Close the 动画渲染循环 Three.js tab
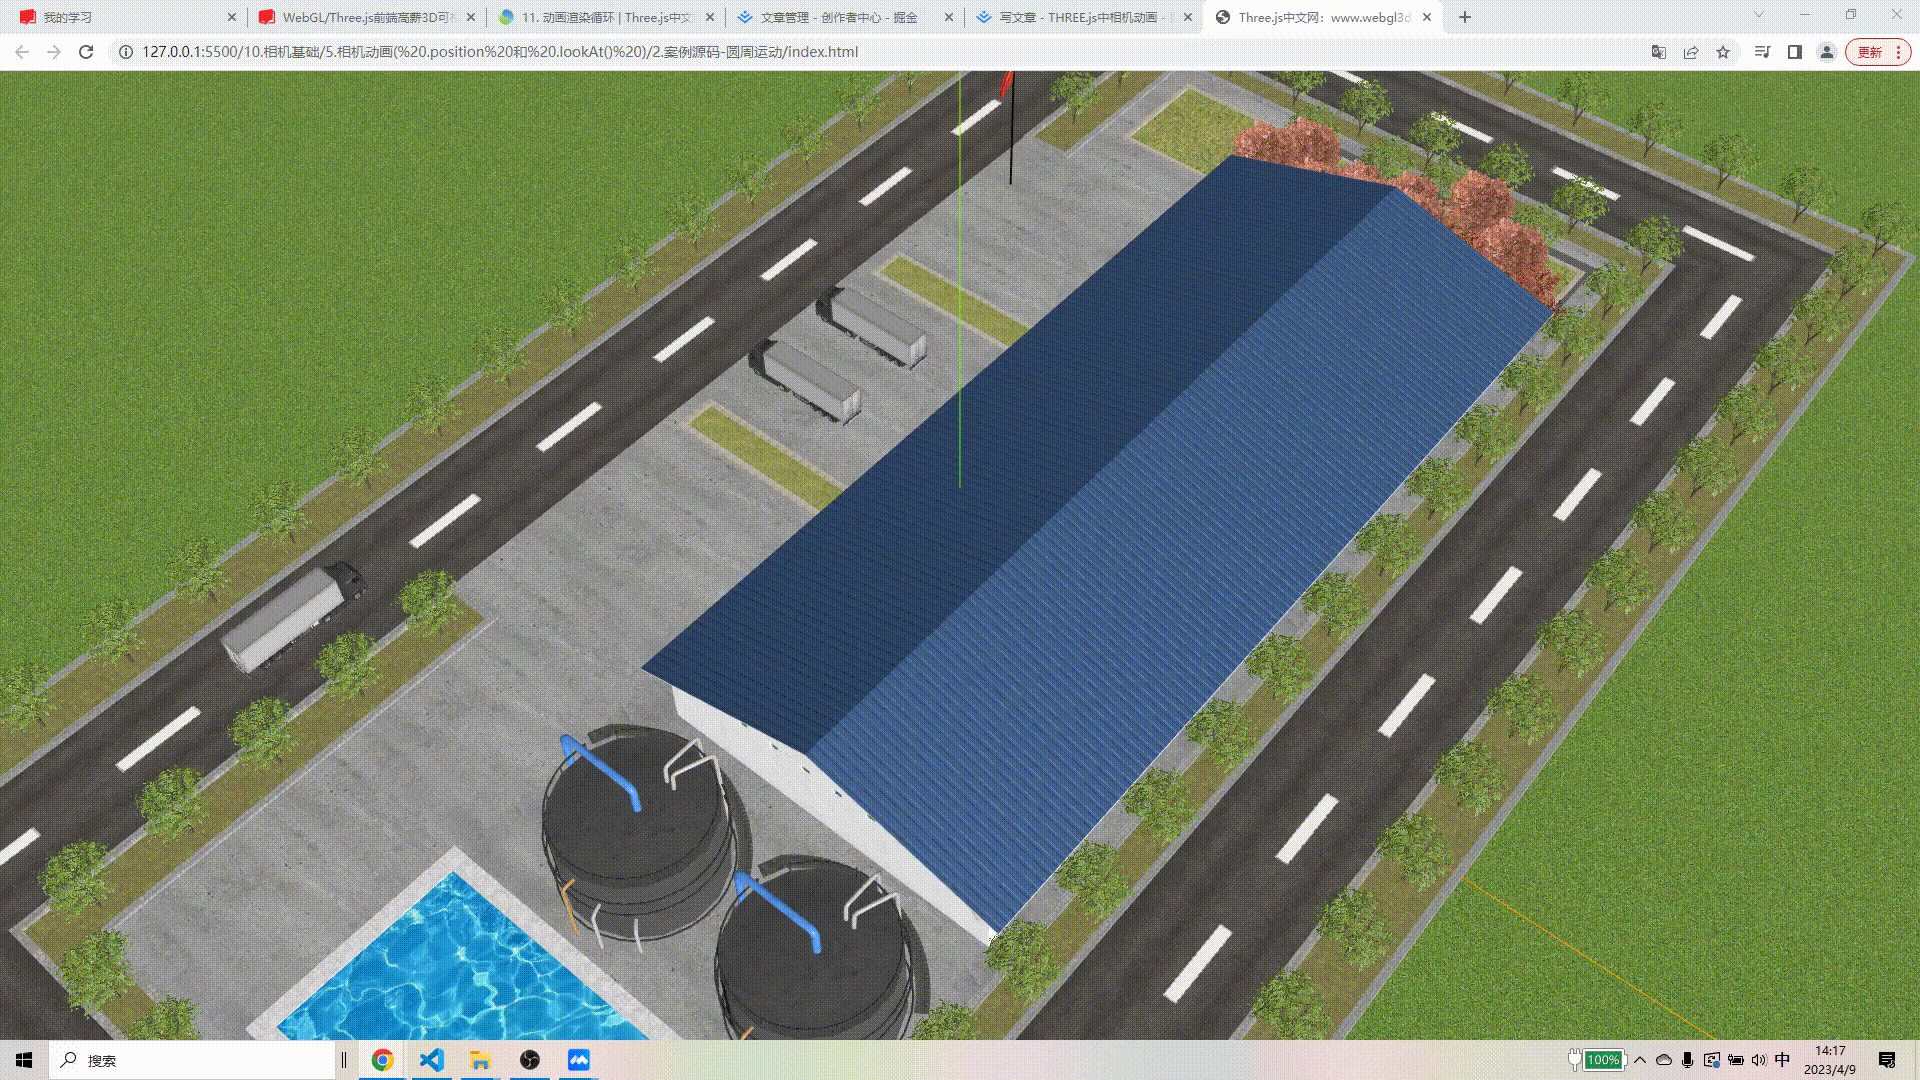Screen dimensions: 1920x1080 710,17
